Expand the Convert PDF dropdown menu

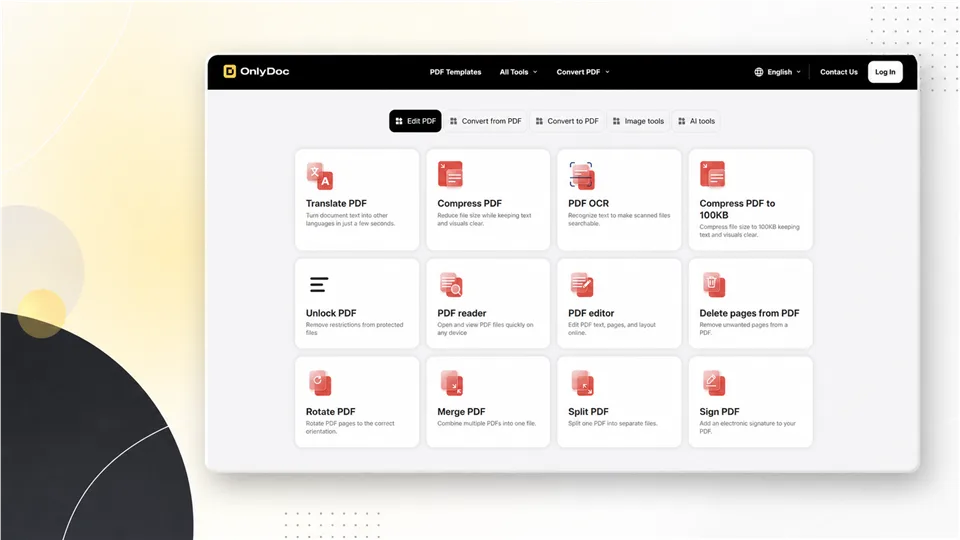click(583, 72)
